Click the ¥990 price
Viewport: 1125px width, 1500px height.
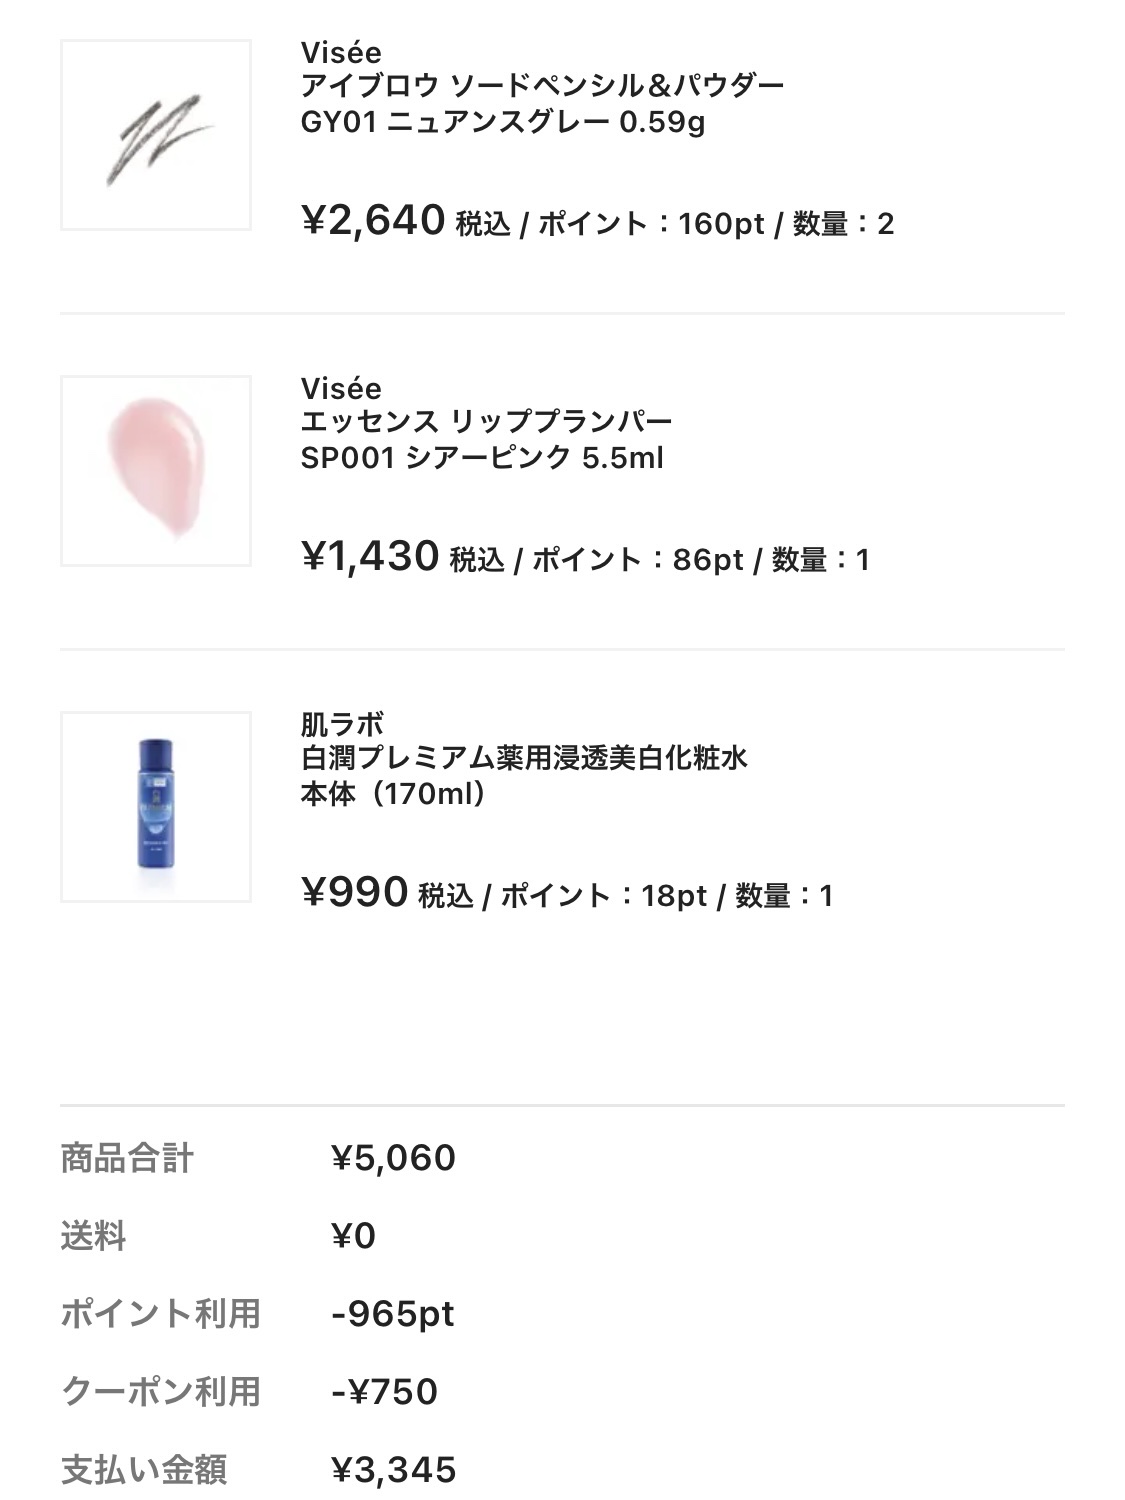tap(354, 893)
